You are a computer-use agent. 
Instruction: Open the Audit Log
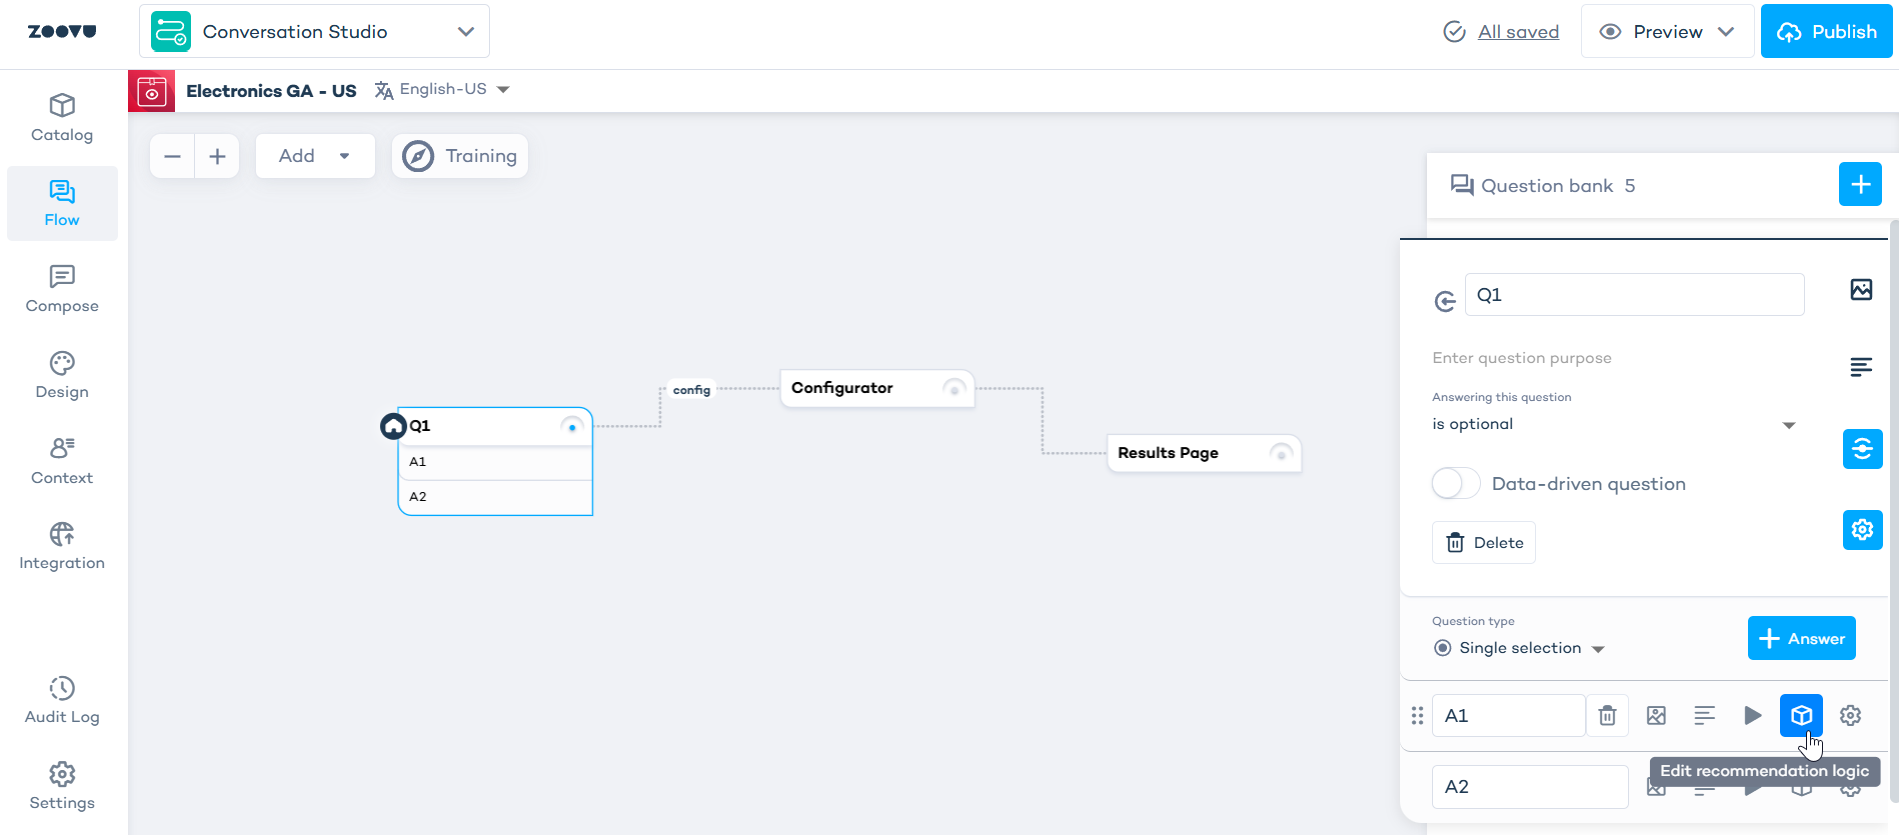point(62,701)
